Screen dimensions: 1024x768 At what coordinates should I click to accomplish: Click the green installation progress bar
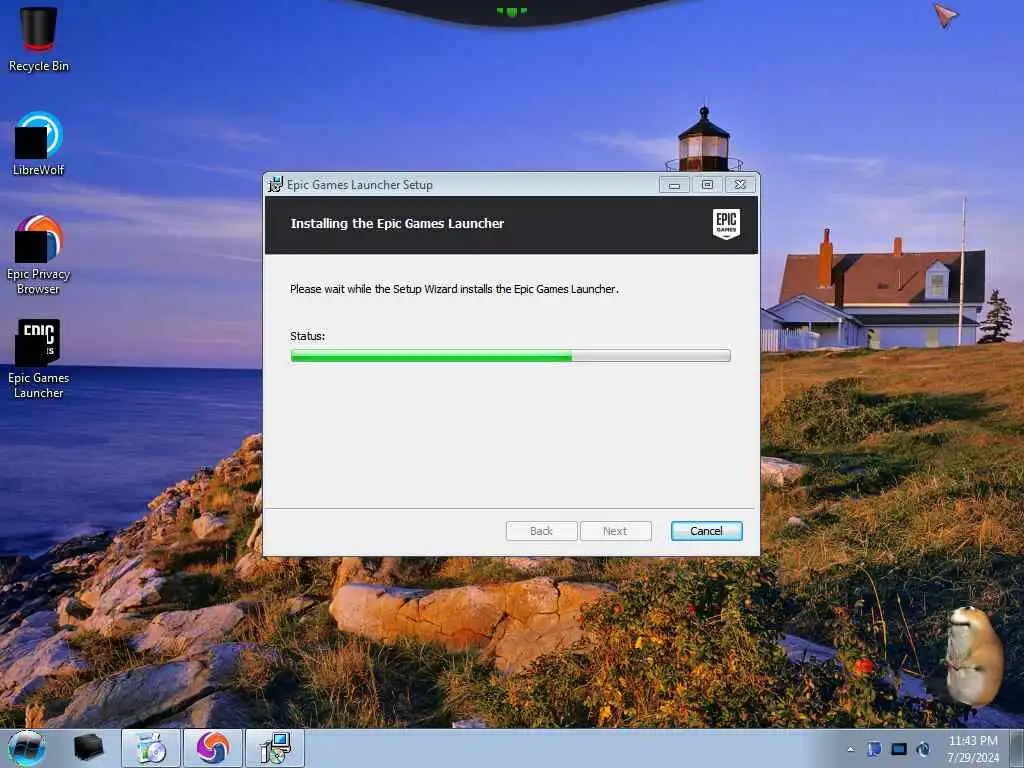[x=510, y=356]
